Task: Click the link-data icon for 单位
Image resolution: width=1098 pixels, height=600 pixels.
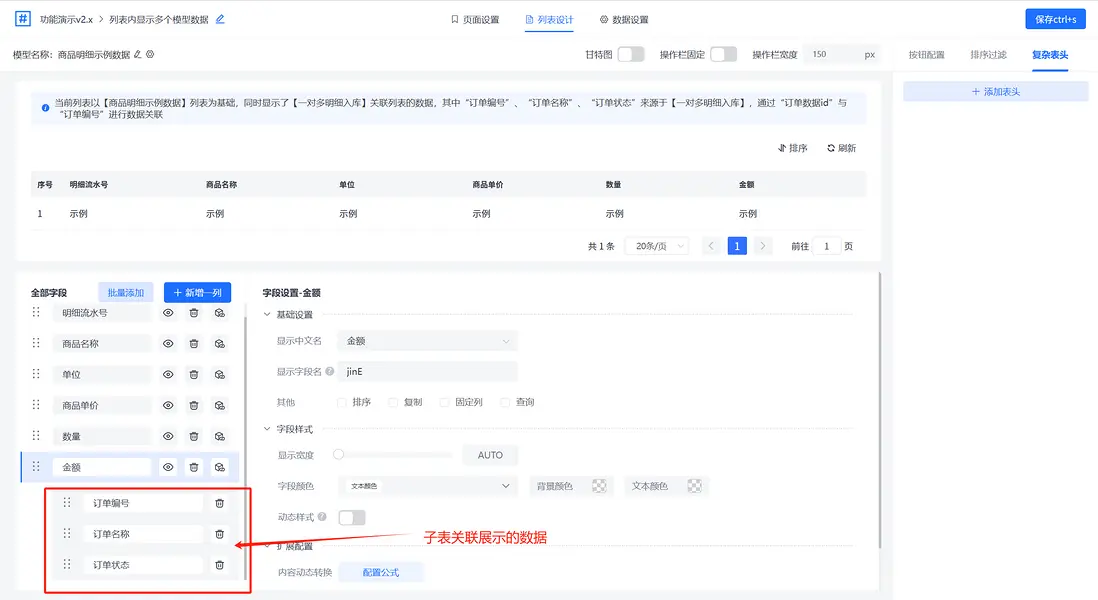Action: 220,375
